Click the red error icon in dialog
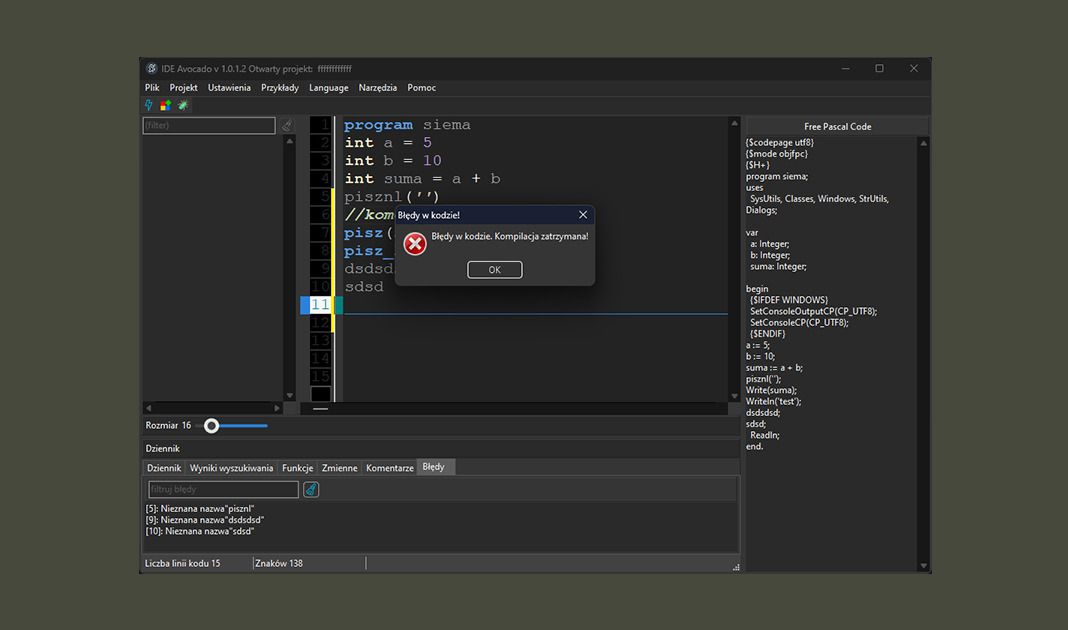The height and width of the screenshot is (630, 1068). [x=415, y=243]
